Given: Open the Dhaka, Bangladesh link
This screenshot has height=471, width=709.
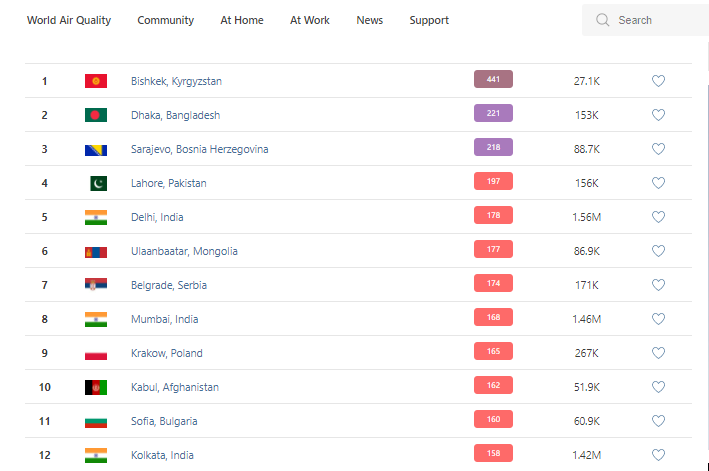Looking at the screenshot, I should coord(175,115).
